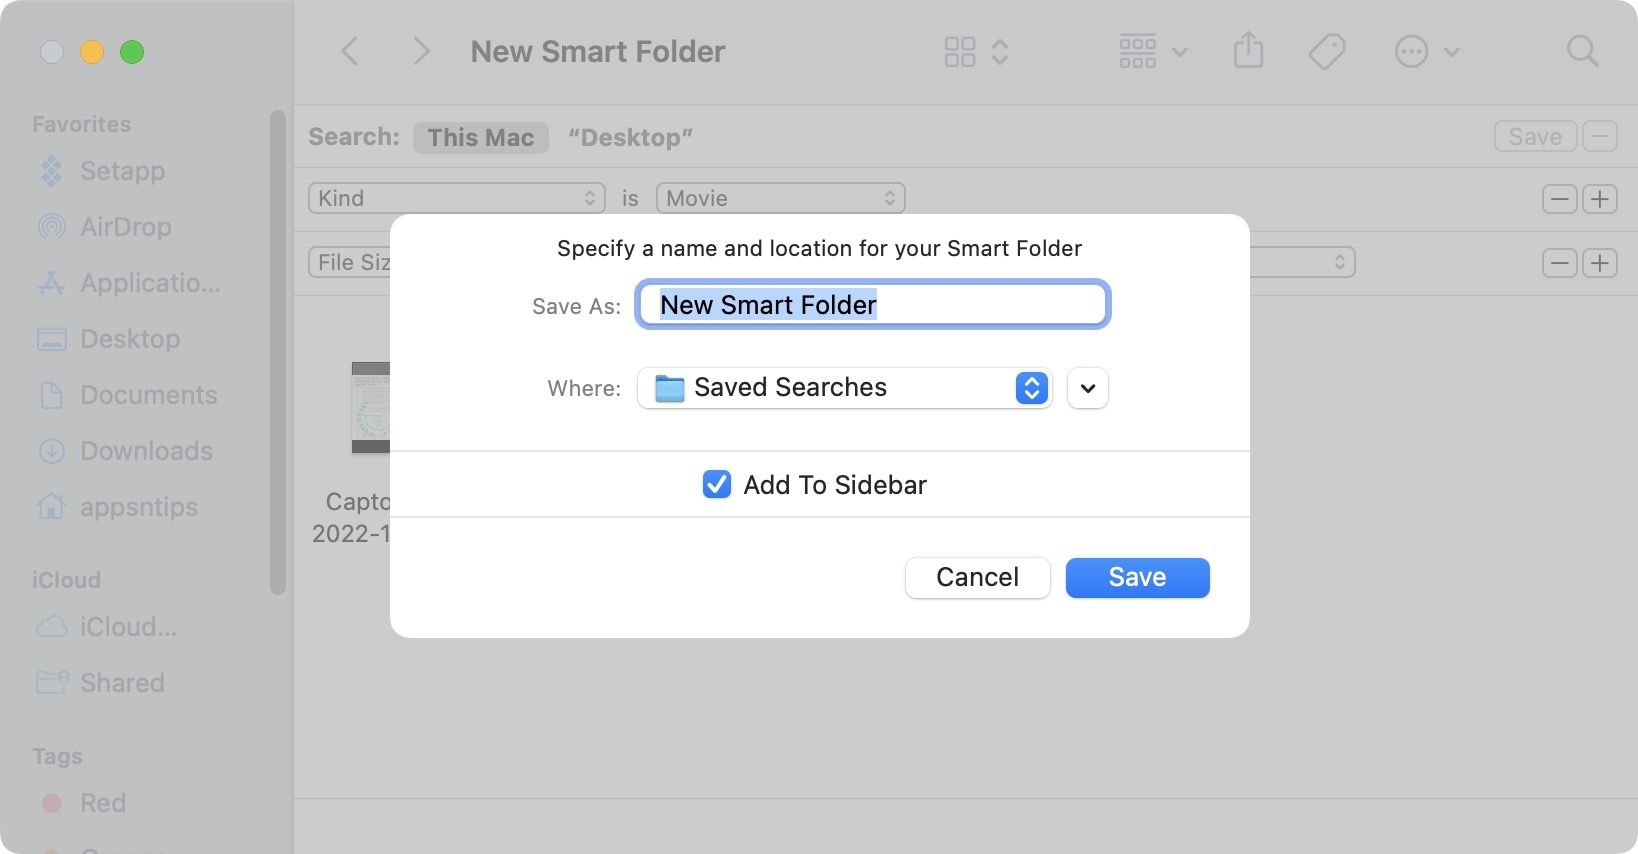The image size is (1638, 854).
Task: Select Downloads in the Favorites sidebar
Action: 146,451
